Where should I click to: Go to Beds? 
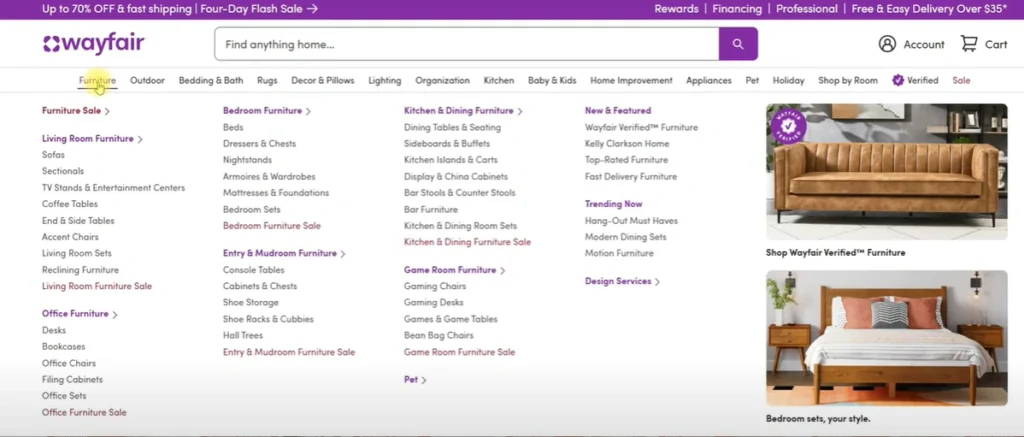click(233, 127)
